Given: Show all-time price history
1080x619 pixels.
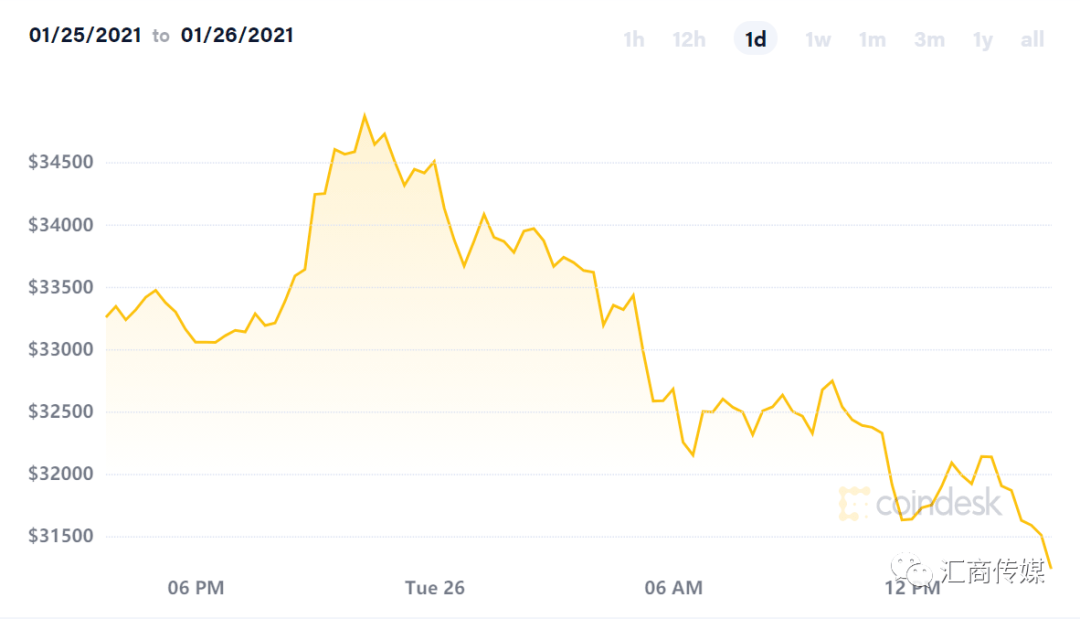Looking at the screenshot, I should [1032, 39].
